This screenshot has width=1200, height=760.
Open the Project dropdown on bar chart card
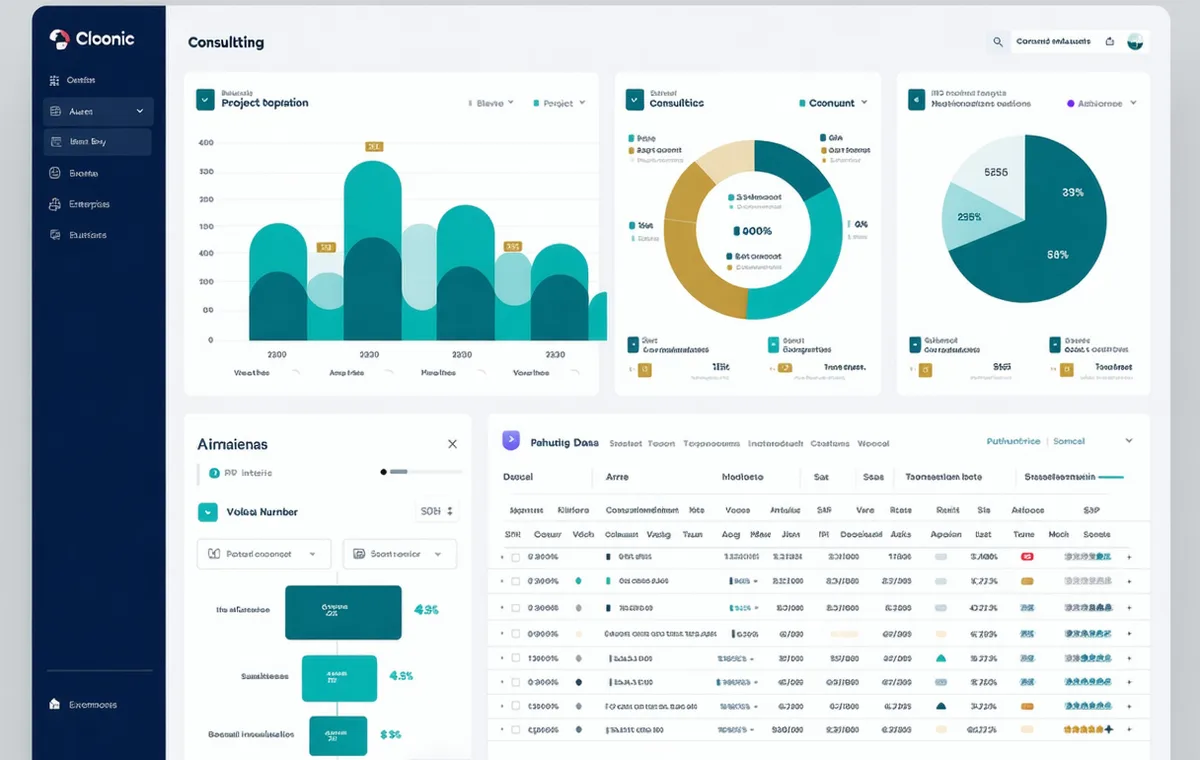point(560,103)
